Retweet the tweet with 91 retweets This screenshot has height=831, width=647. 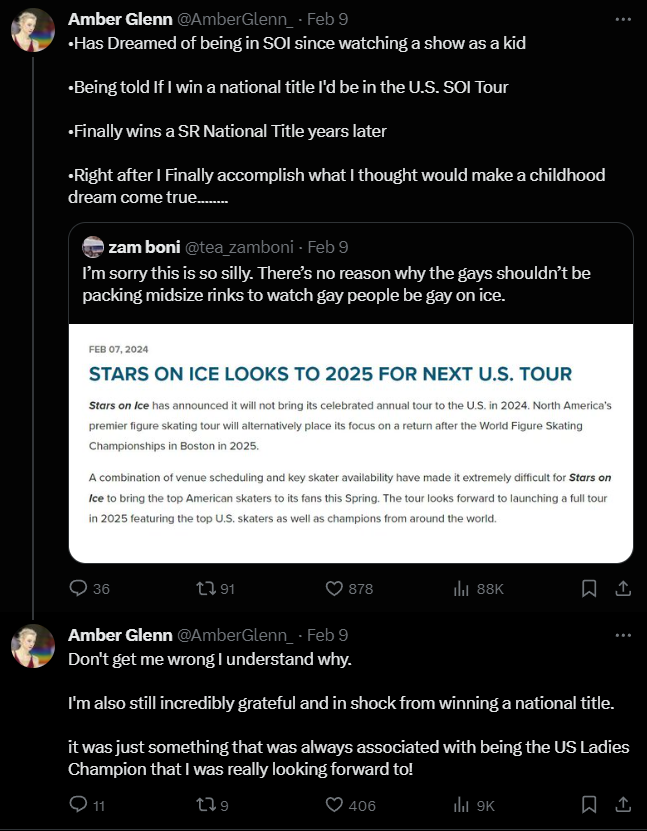206,589
